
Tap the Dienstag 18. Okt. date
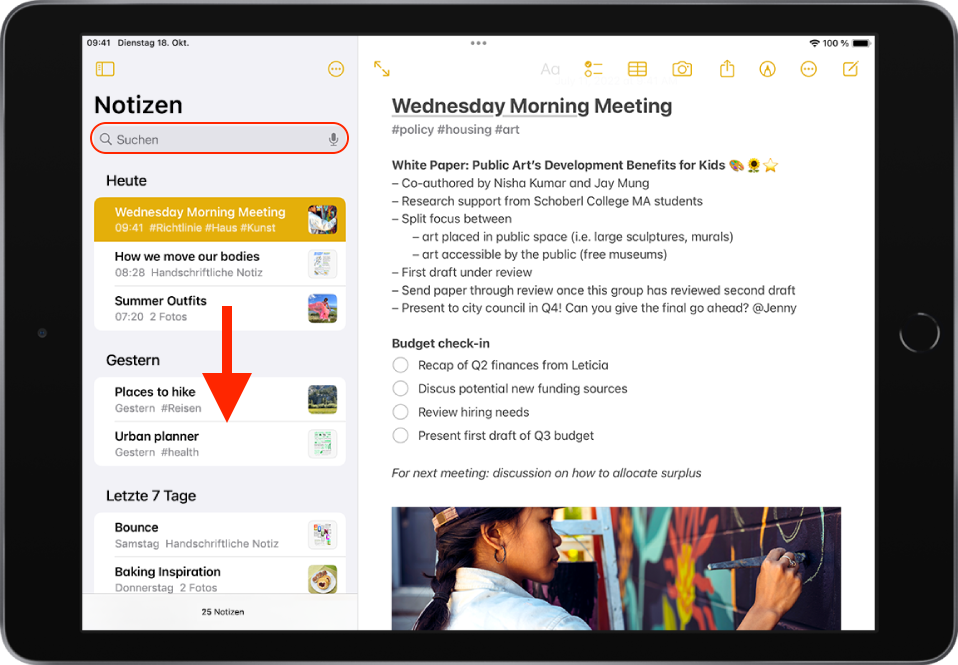pos(153,43)
